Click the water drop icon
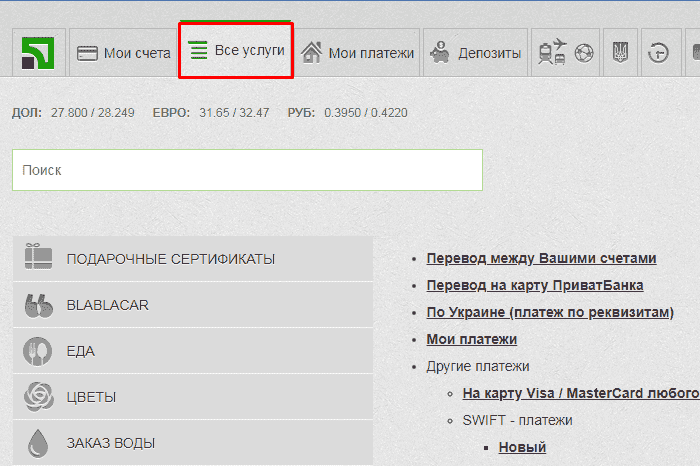 [x=38, y=442]
